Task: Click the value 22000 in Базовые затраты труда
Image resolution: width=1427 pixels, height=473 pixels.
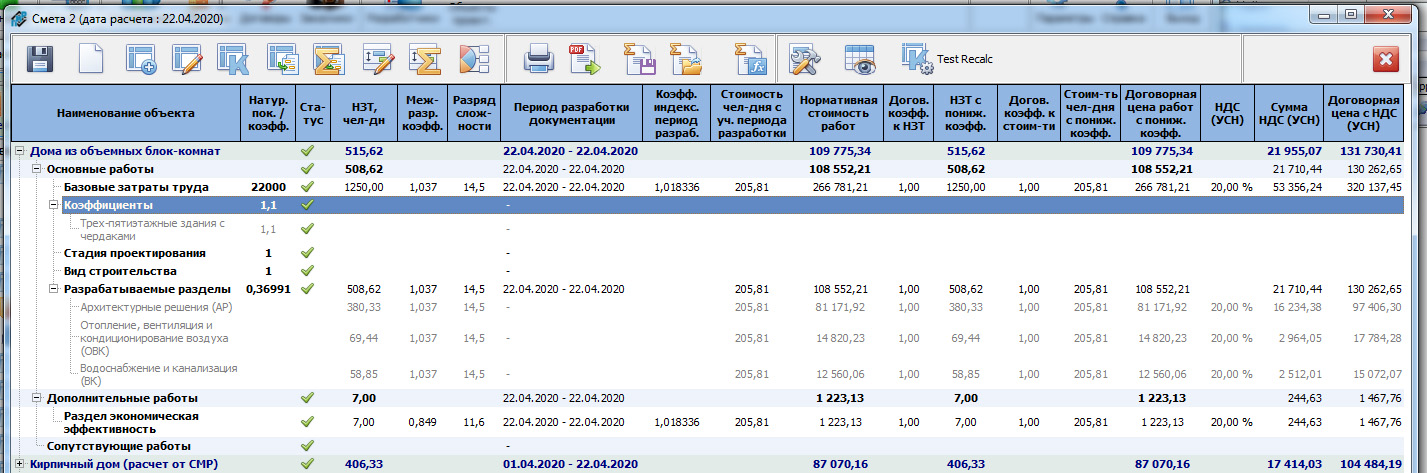Action: [268, 187]
